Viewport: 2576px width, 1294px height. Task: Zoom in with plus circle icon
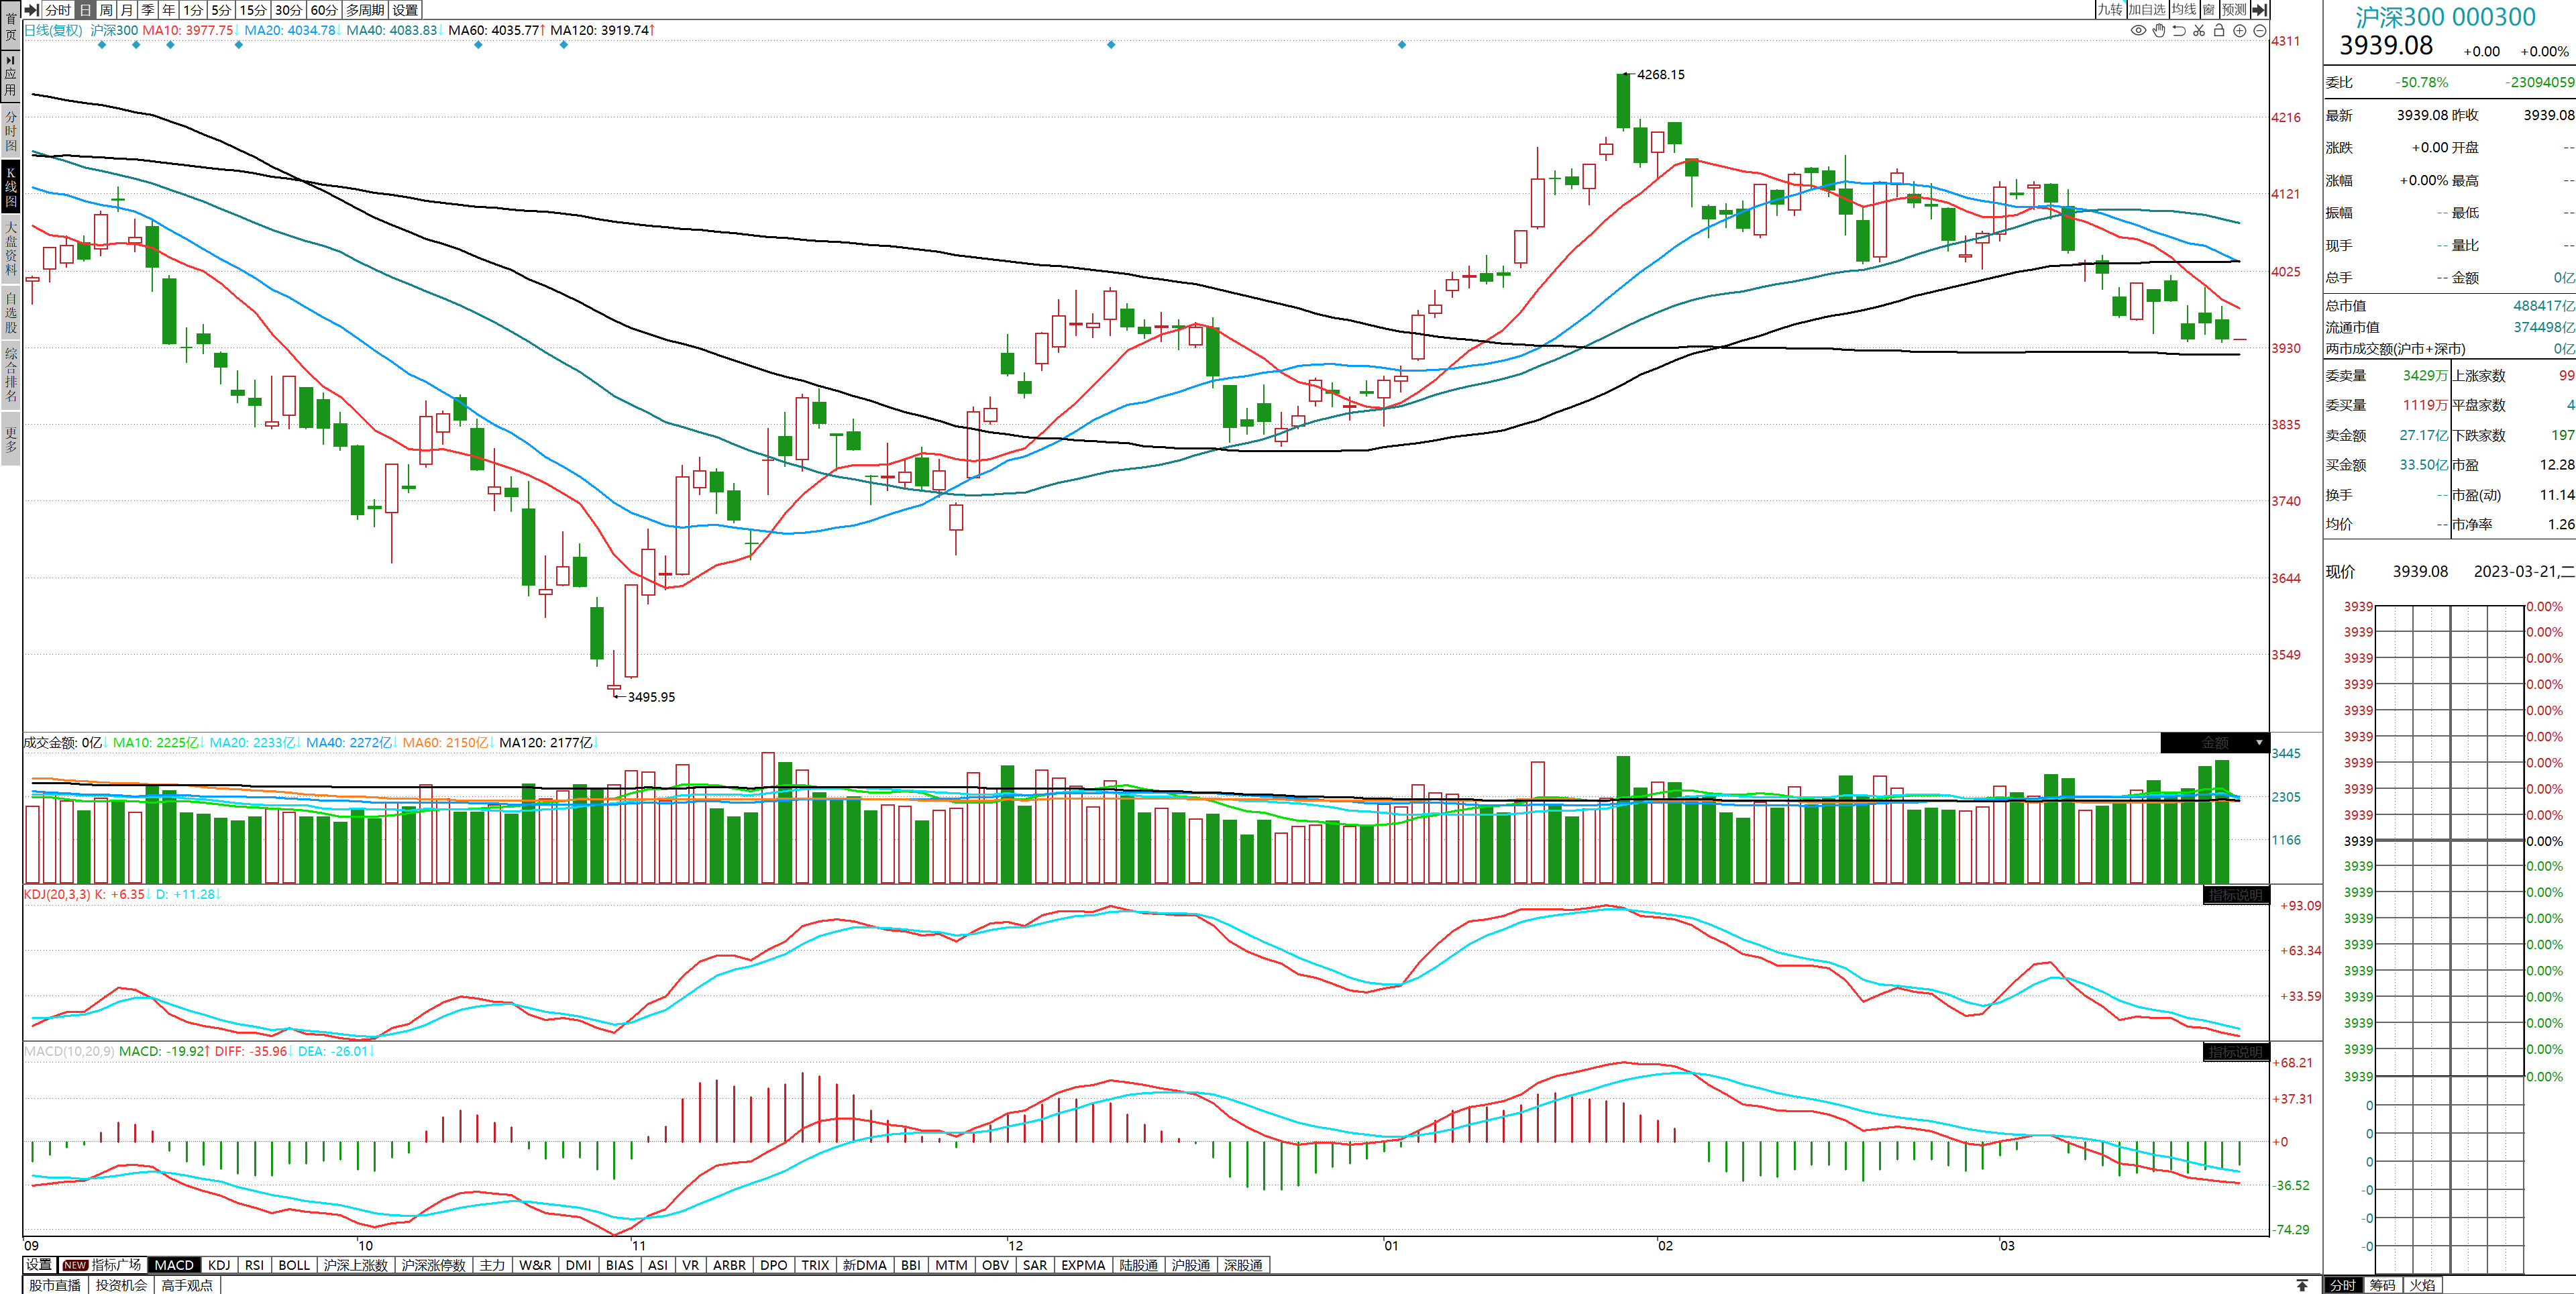pyautogui.click(x=2240, y=30)
